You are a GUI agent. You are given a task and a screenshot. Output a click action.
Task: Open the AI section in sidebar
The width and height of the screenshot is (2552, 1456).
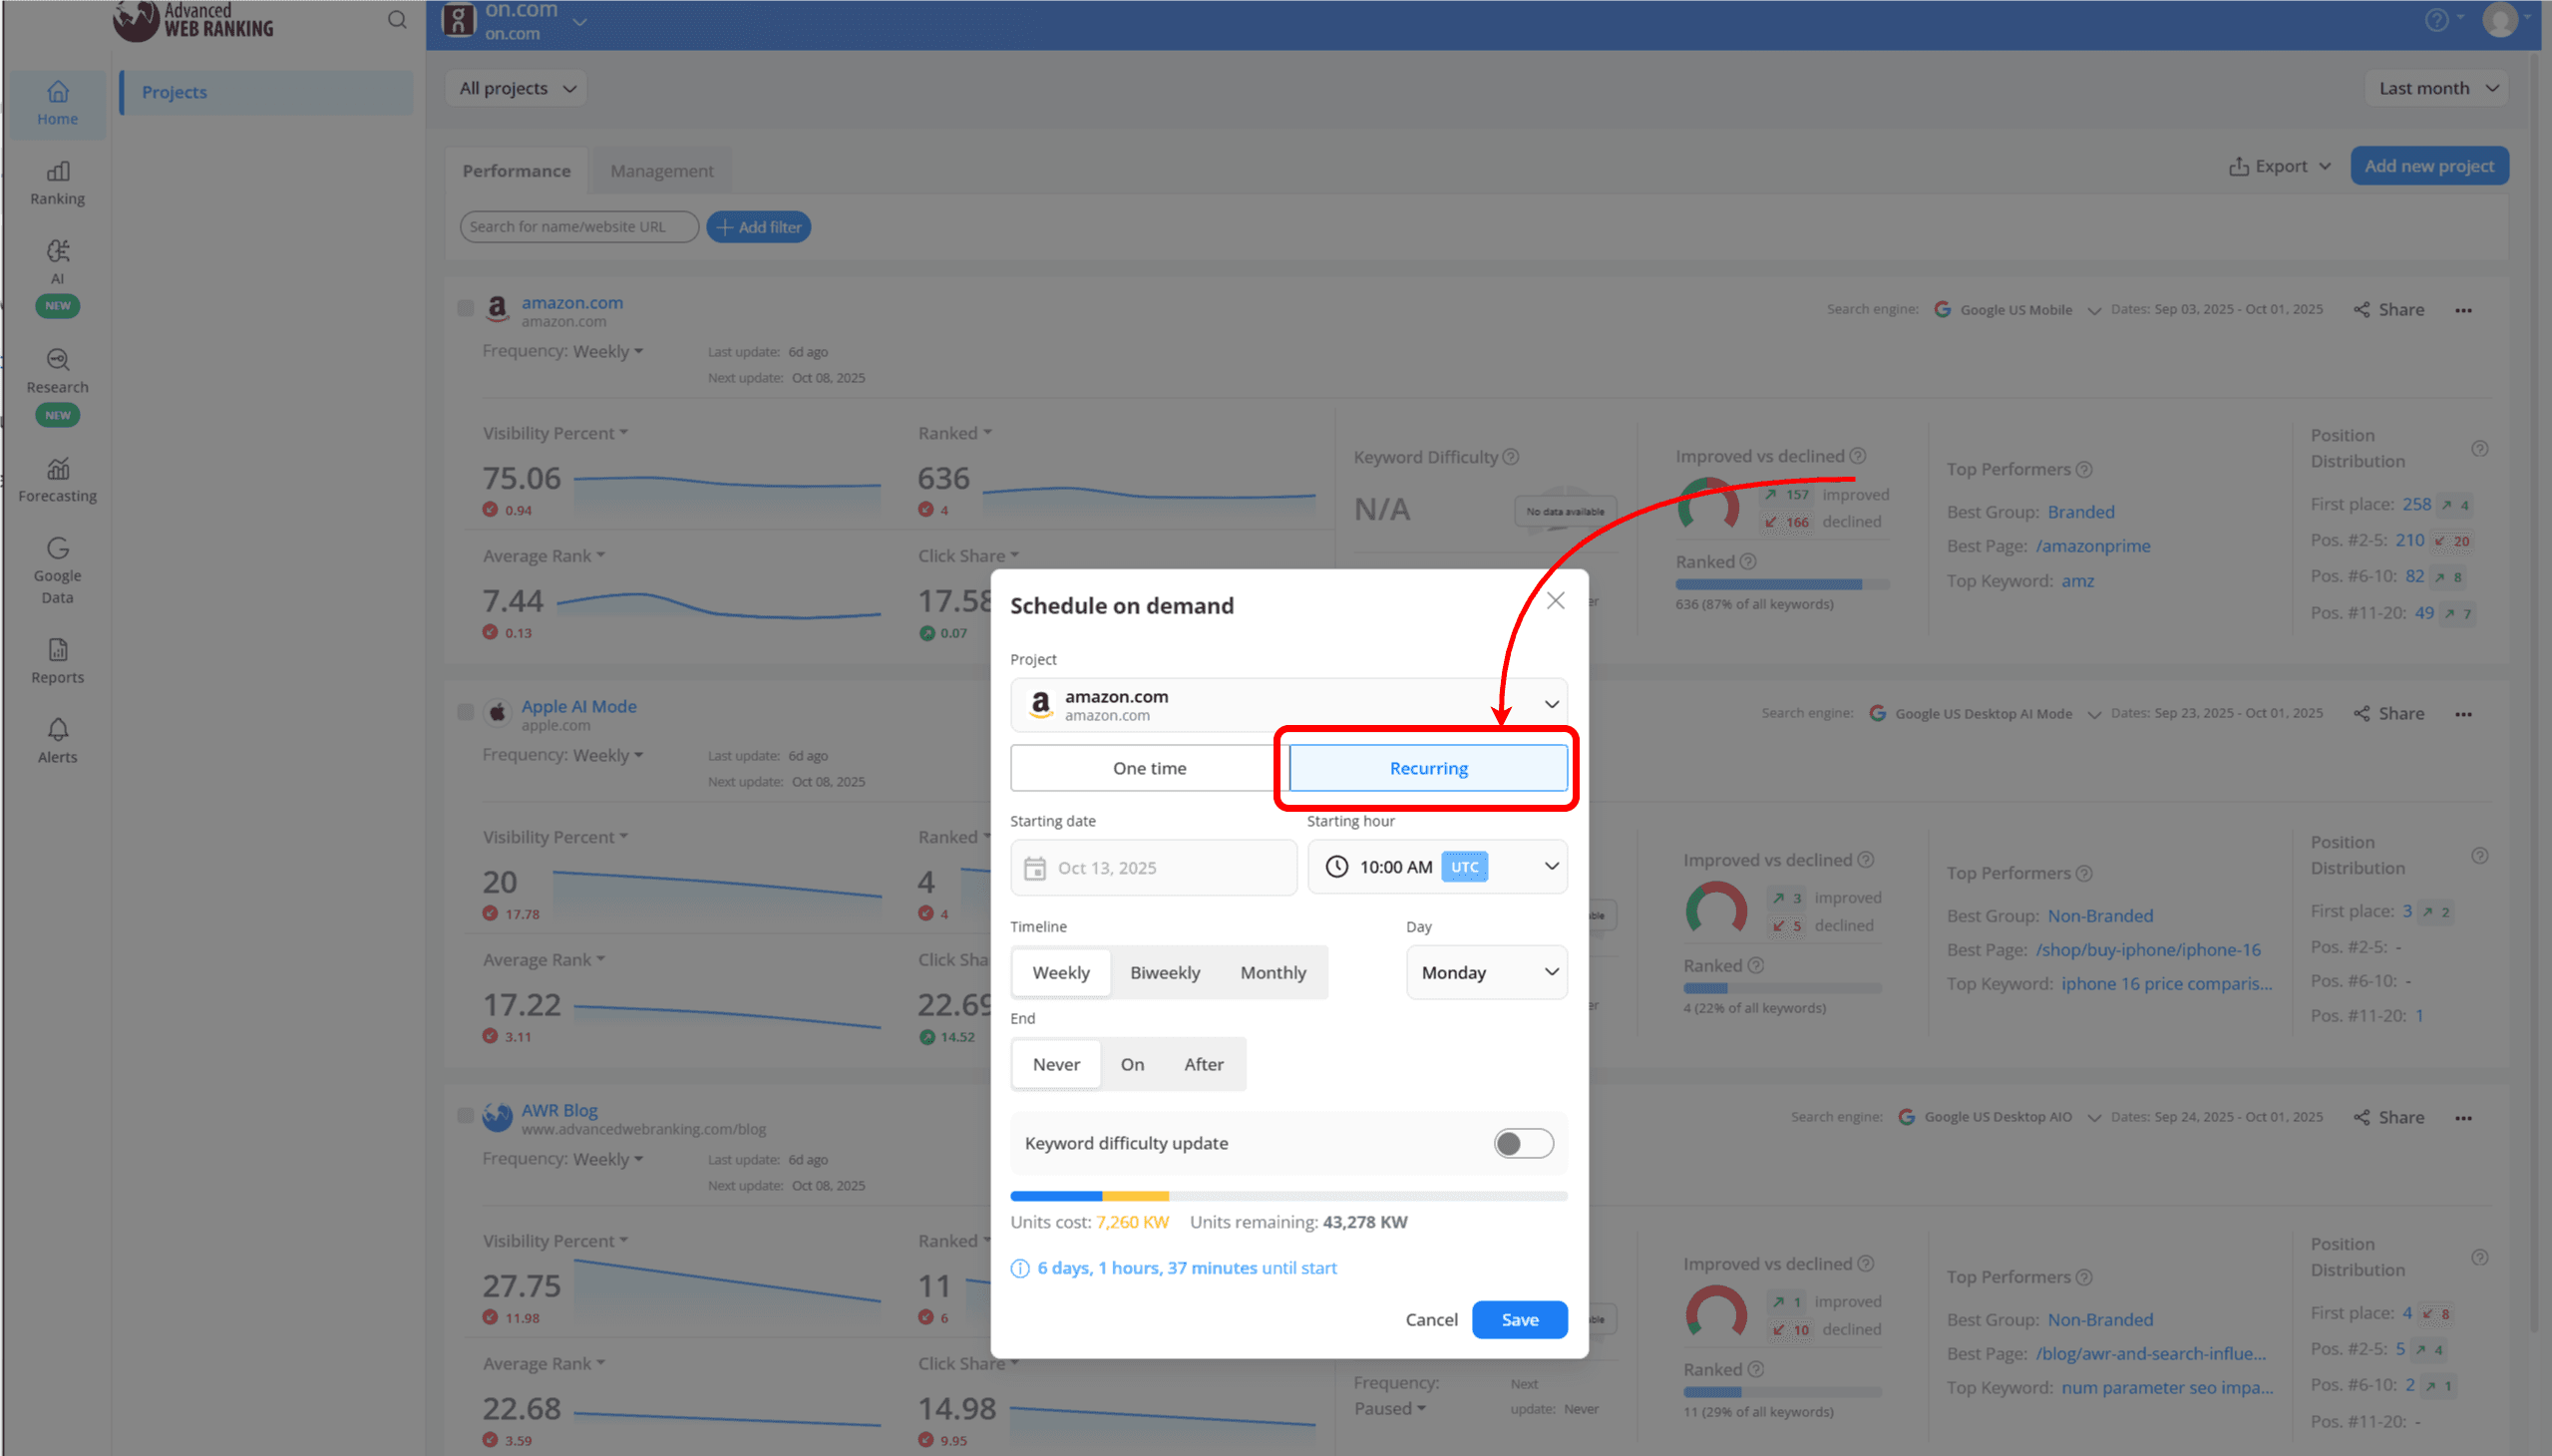[x=57, y=277]
